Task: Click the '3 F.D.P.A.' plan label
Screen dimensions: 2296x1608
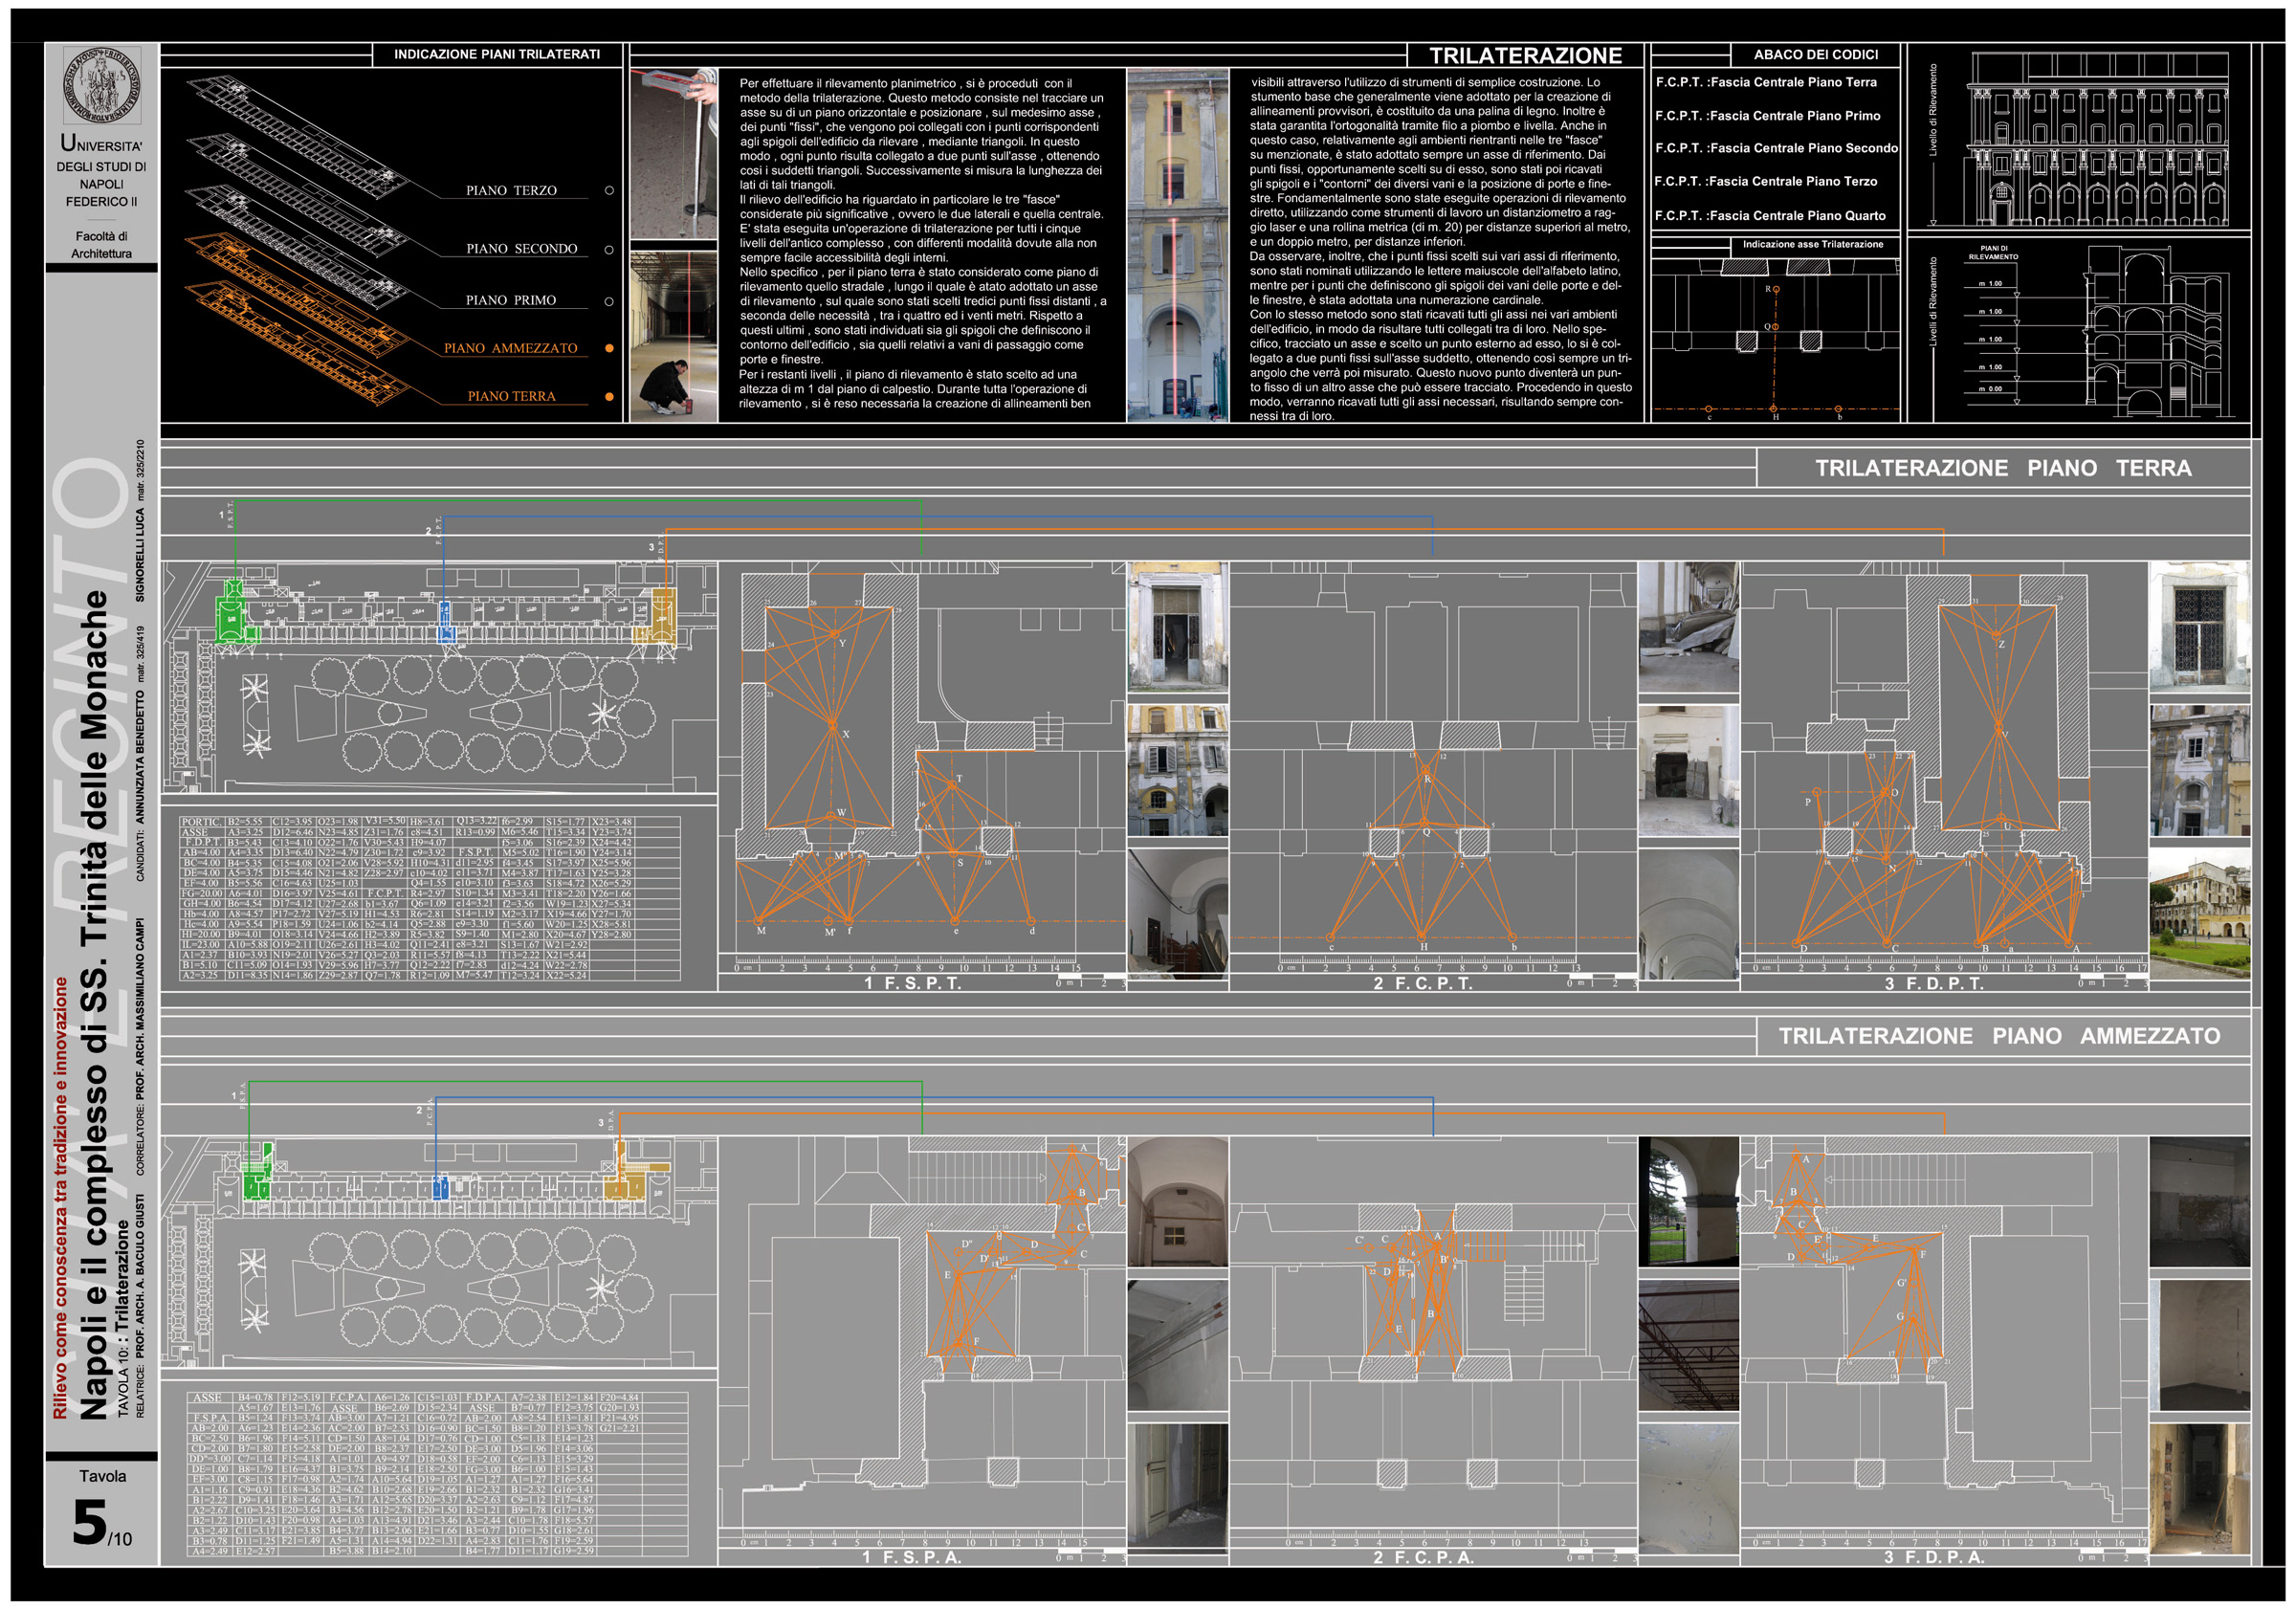Action: (x=1934, y=1557)
